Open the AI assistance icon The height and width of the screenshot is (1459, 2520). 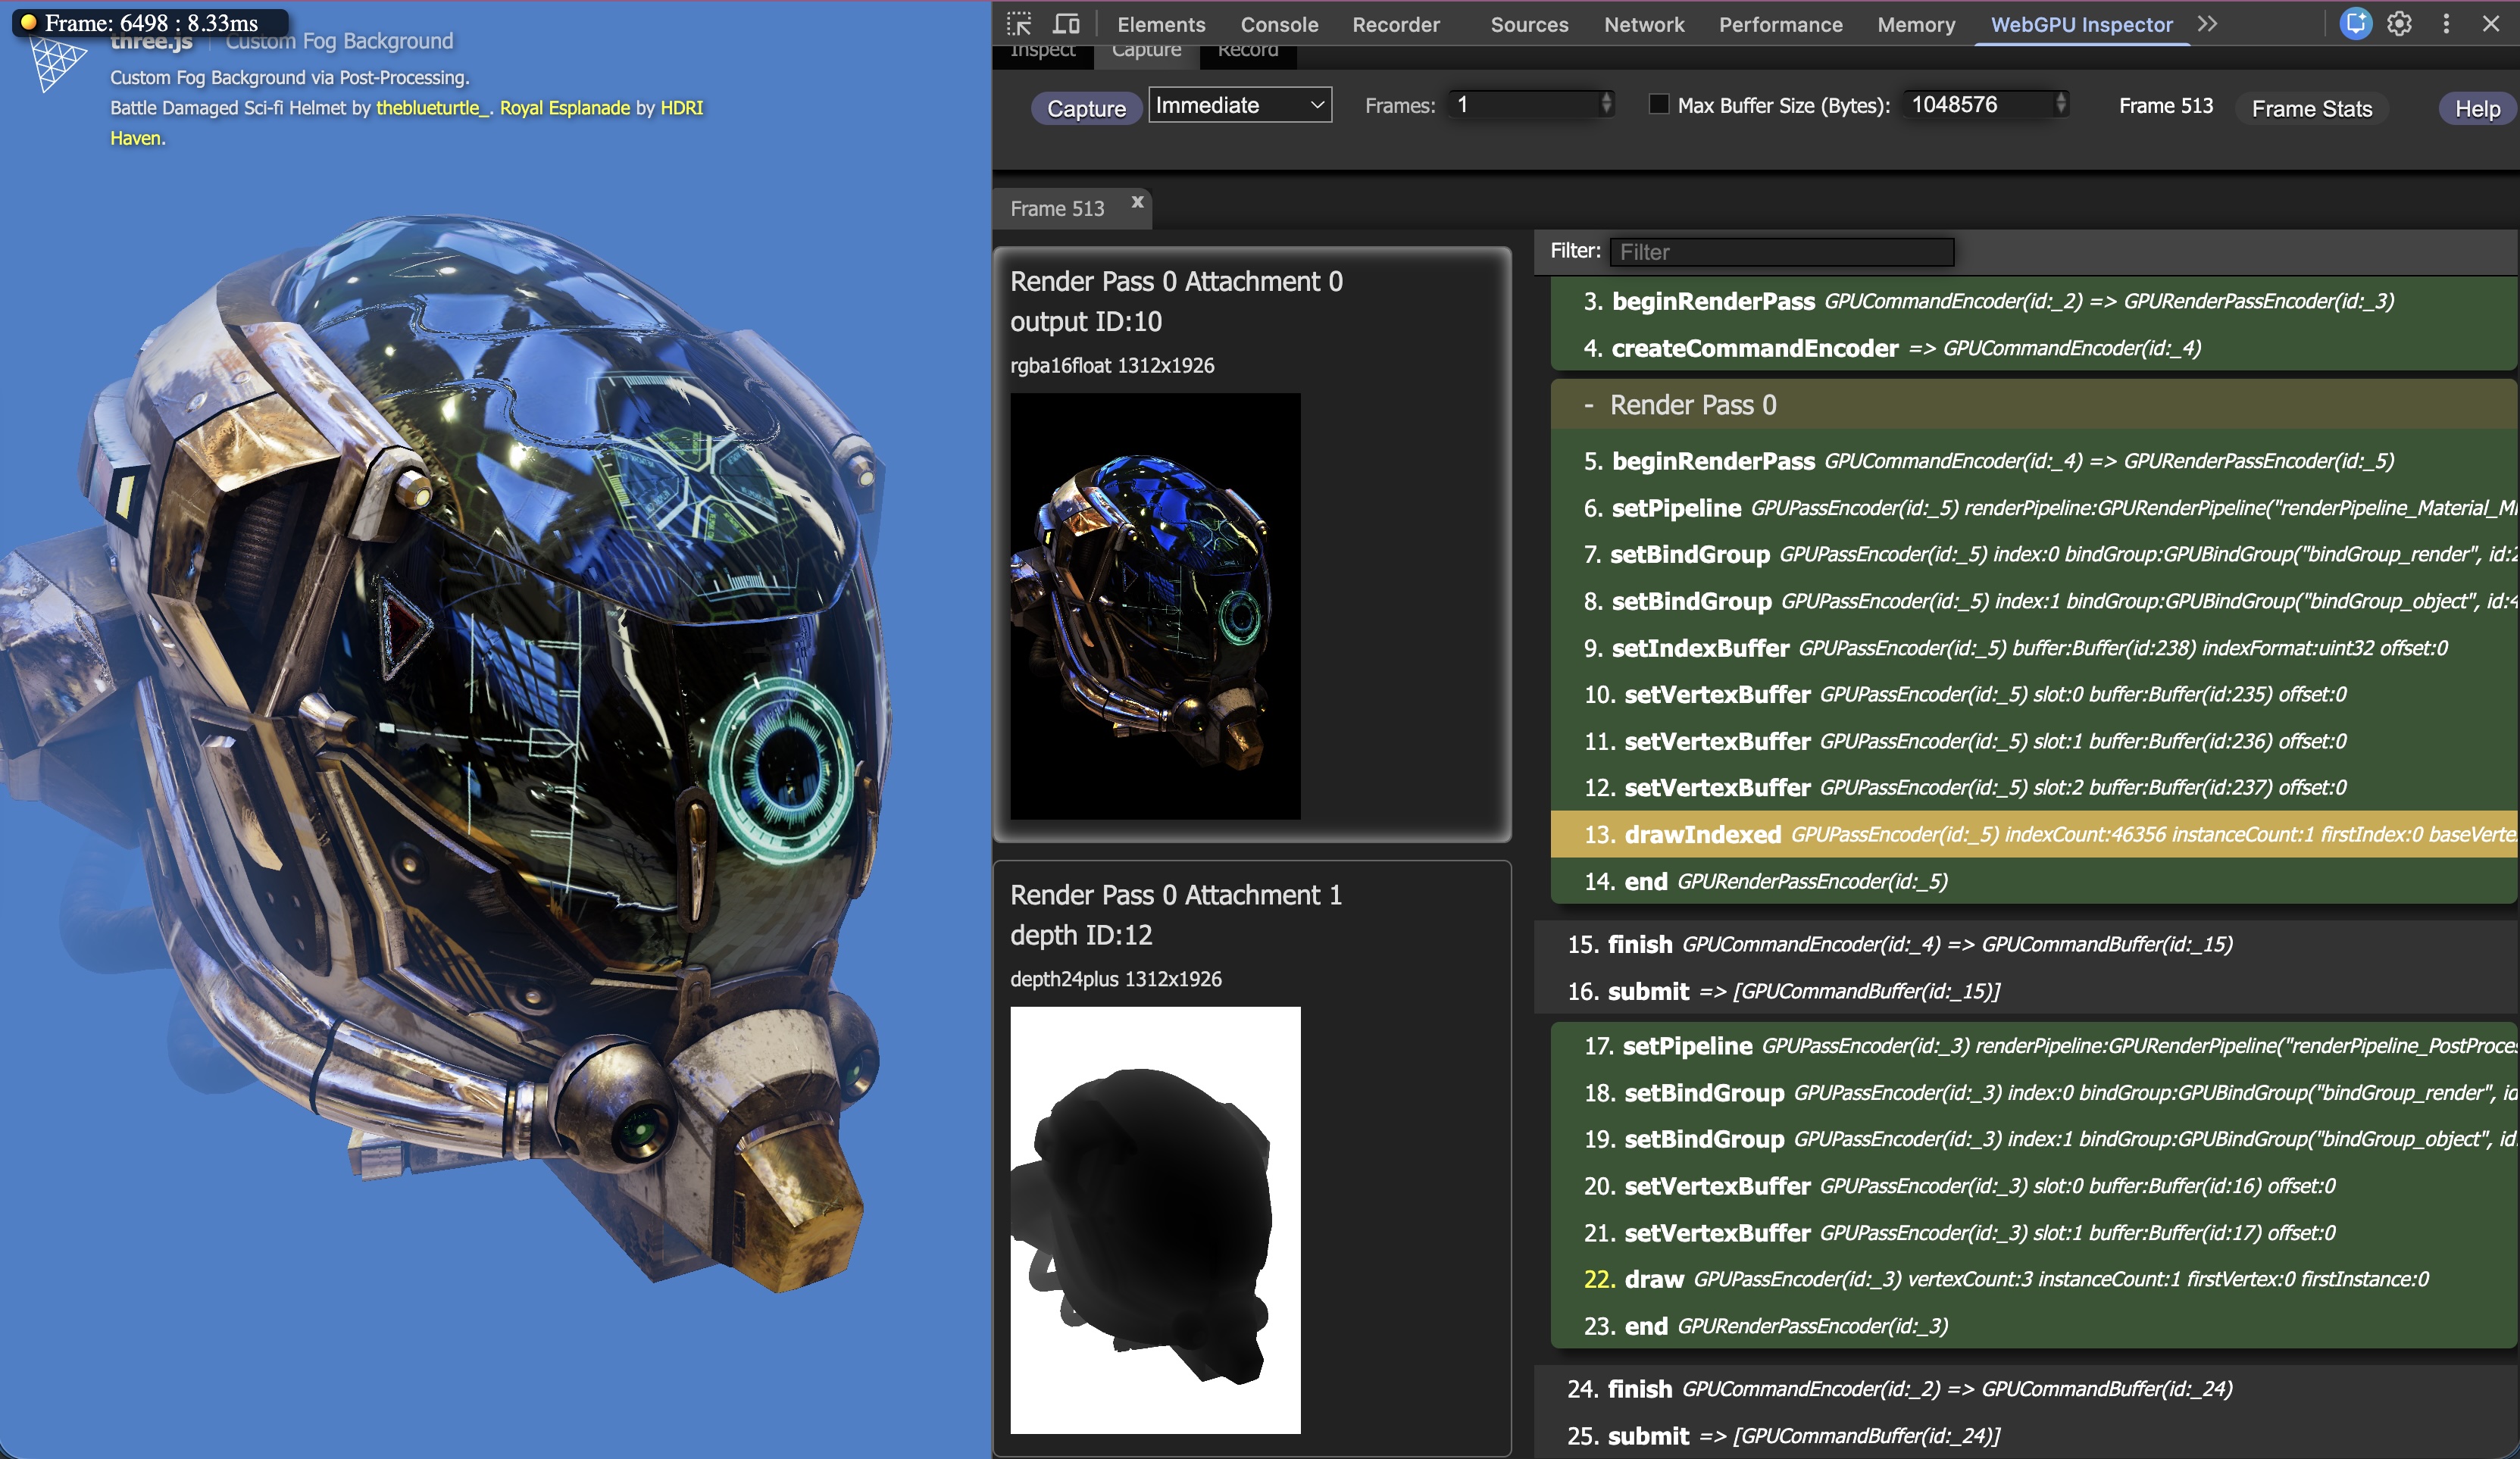click(x=2355, y=24)
